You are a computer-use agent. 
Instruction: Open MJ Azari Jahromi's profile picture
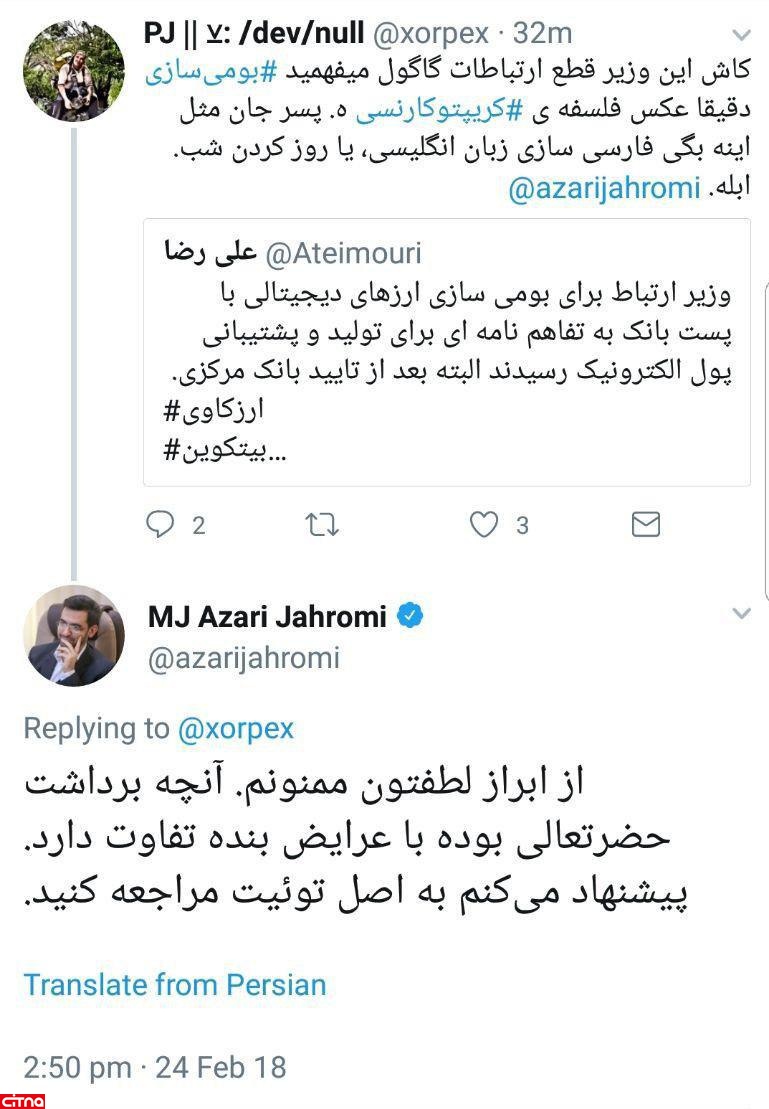[x=74, y=635]
